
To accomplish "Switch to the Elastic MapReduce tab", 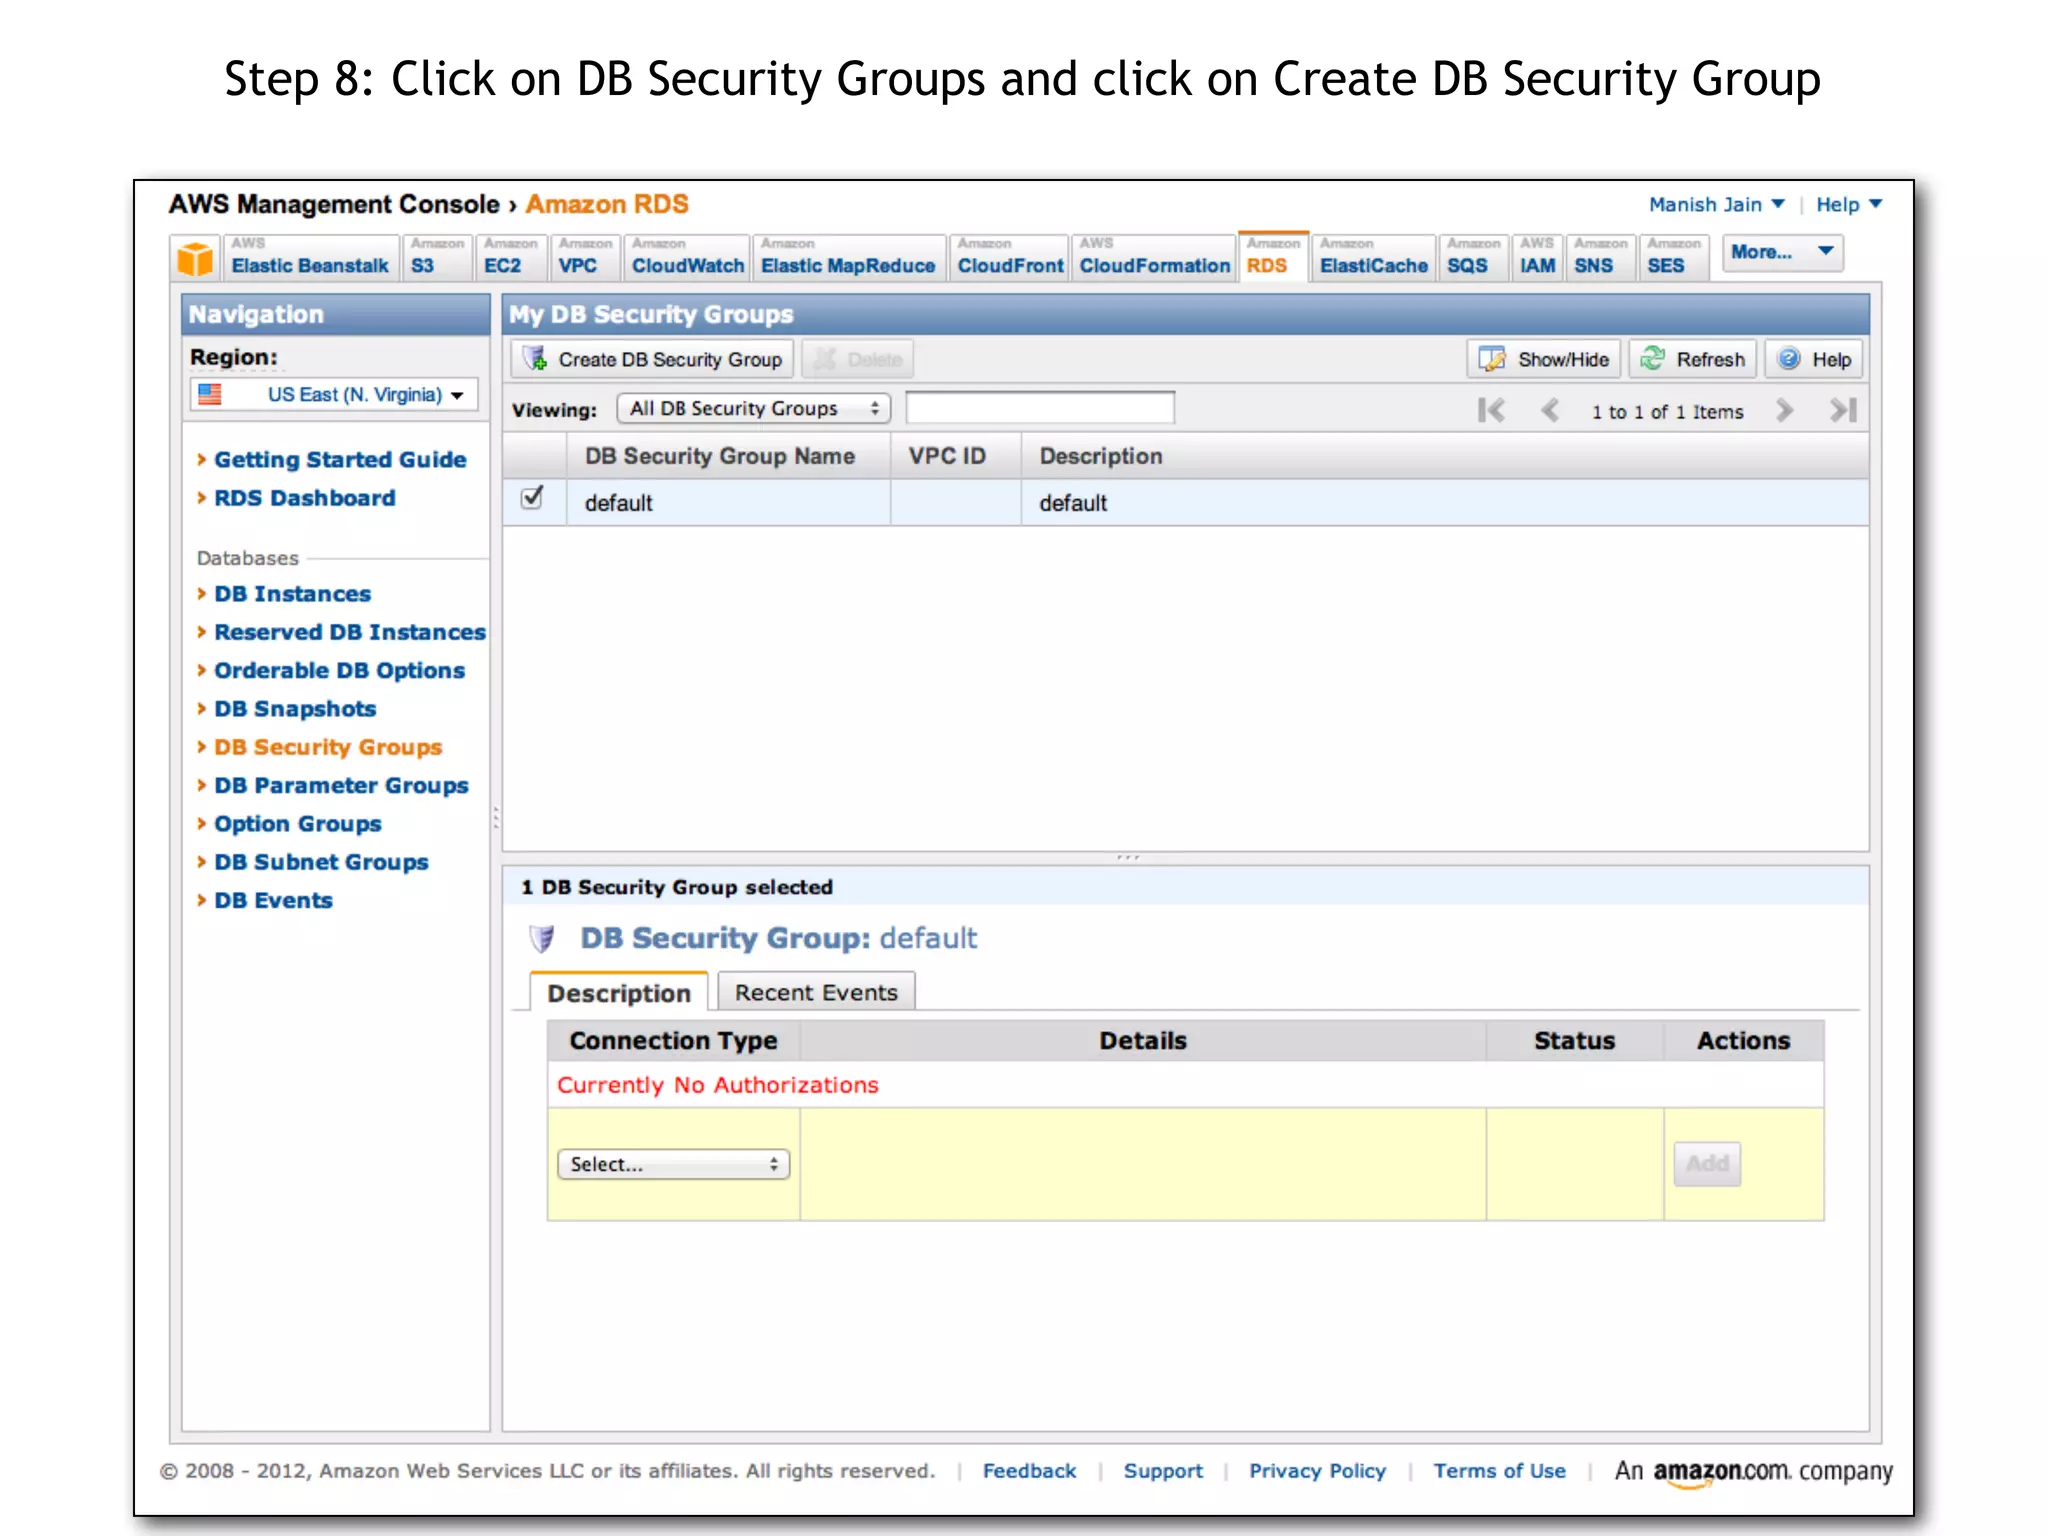I will pos(848,257).
